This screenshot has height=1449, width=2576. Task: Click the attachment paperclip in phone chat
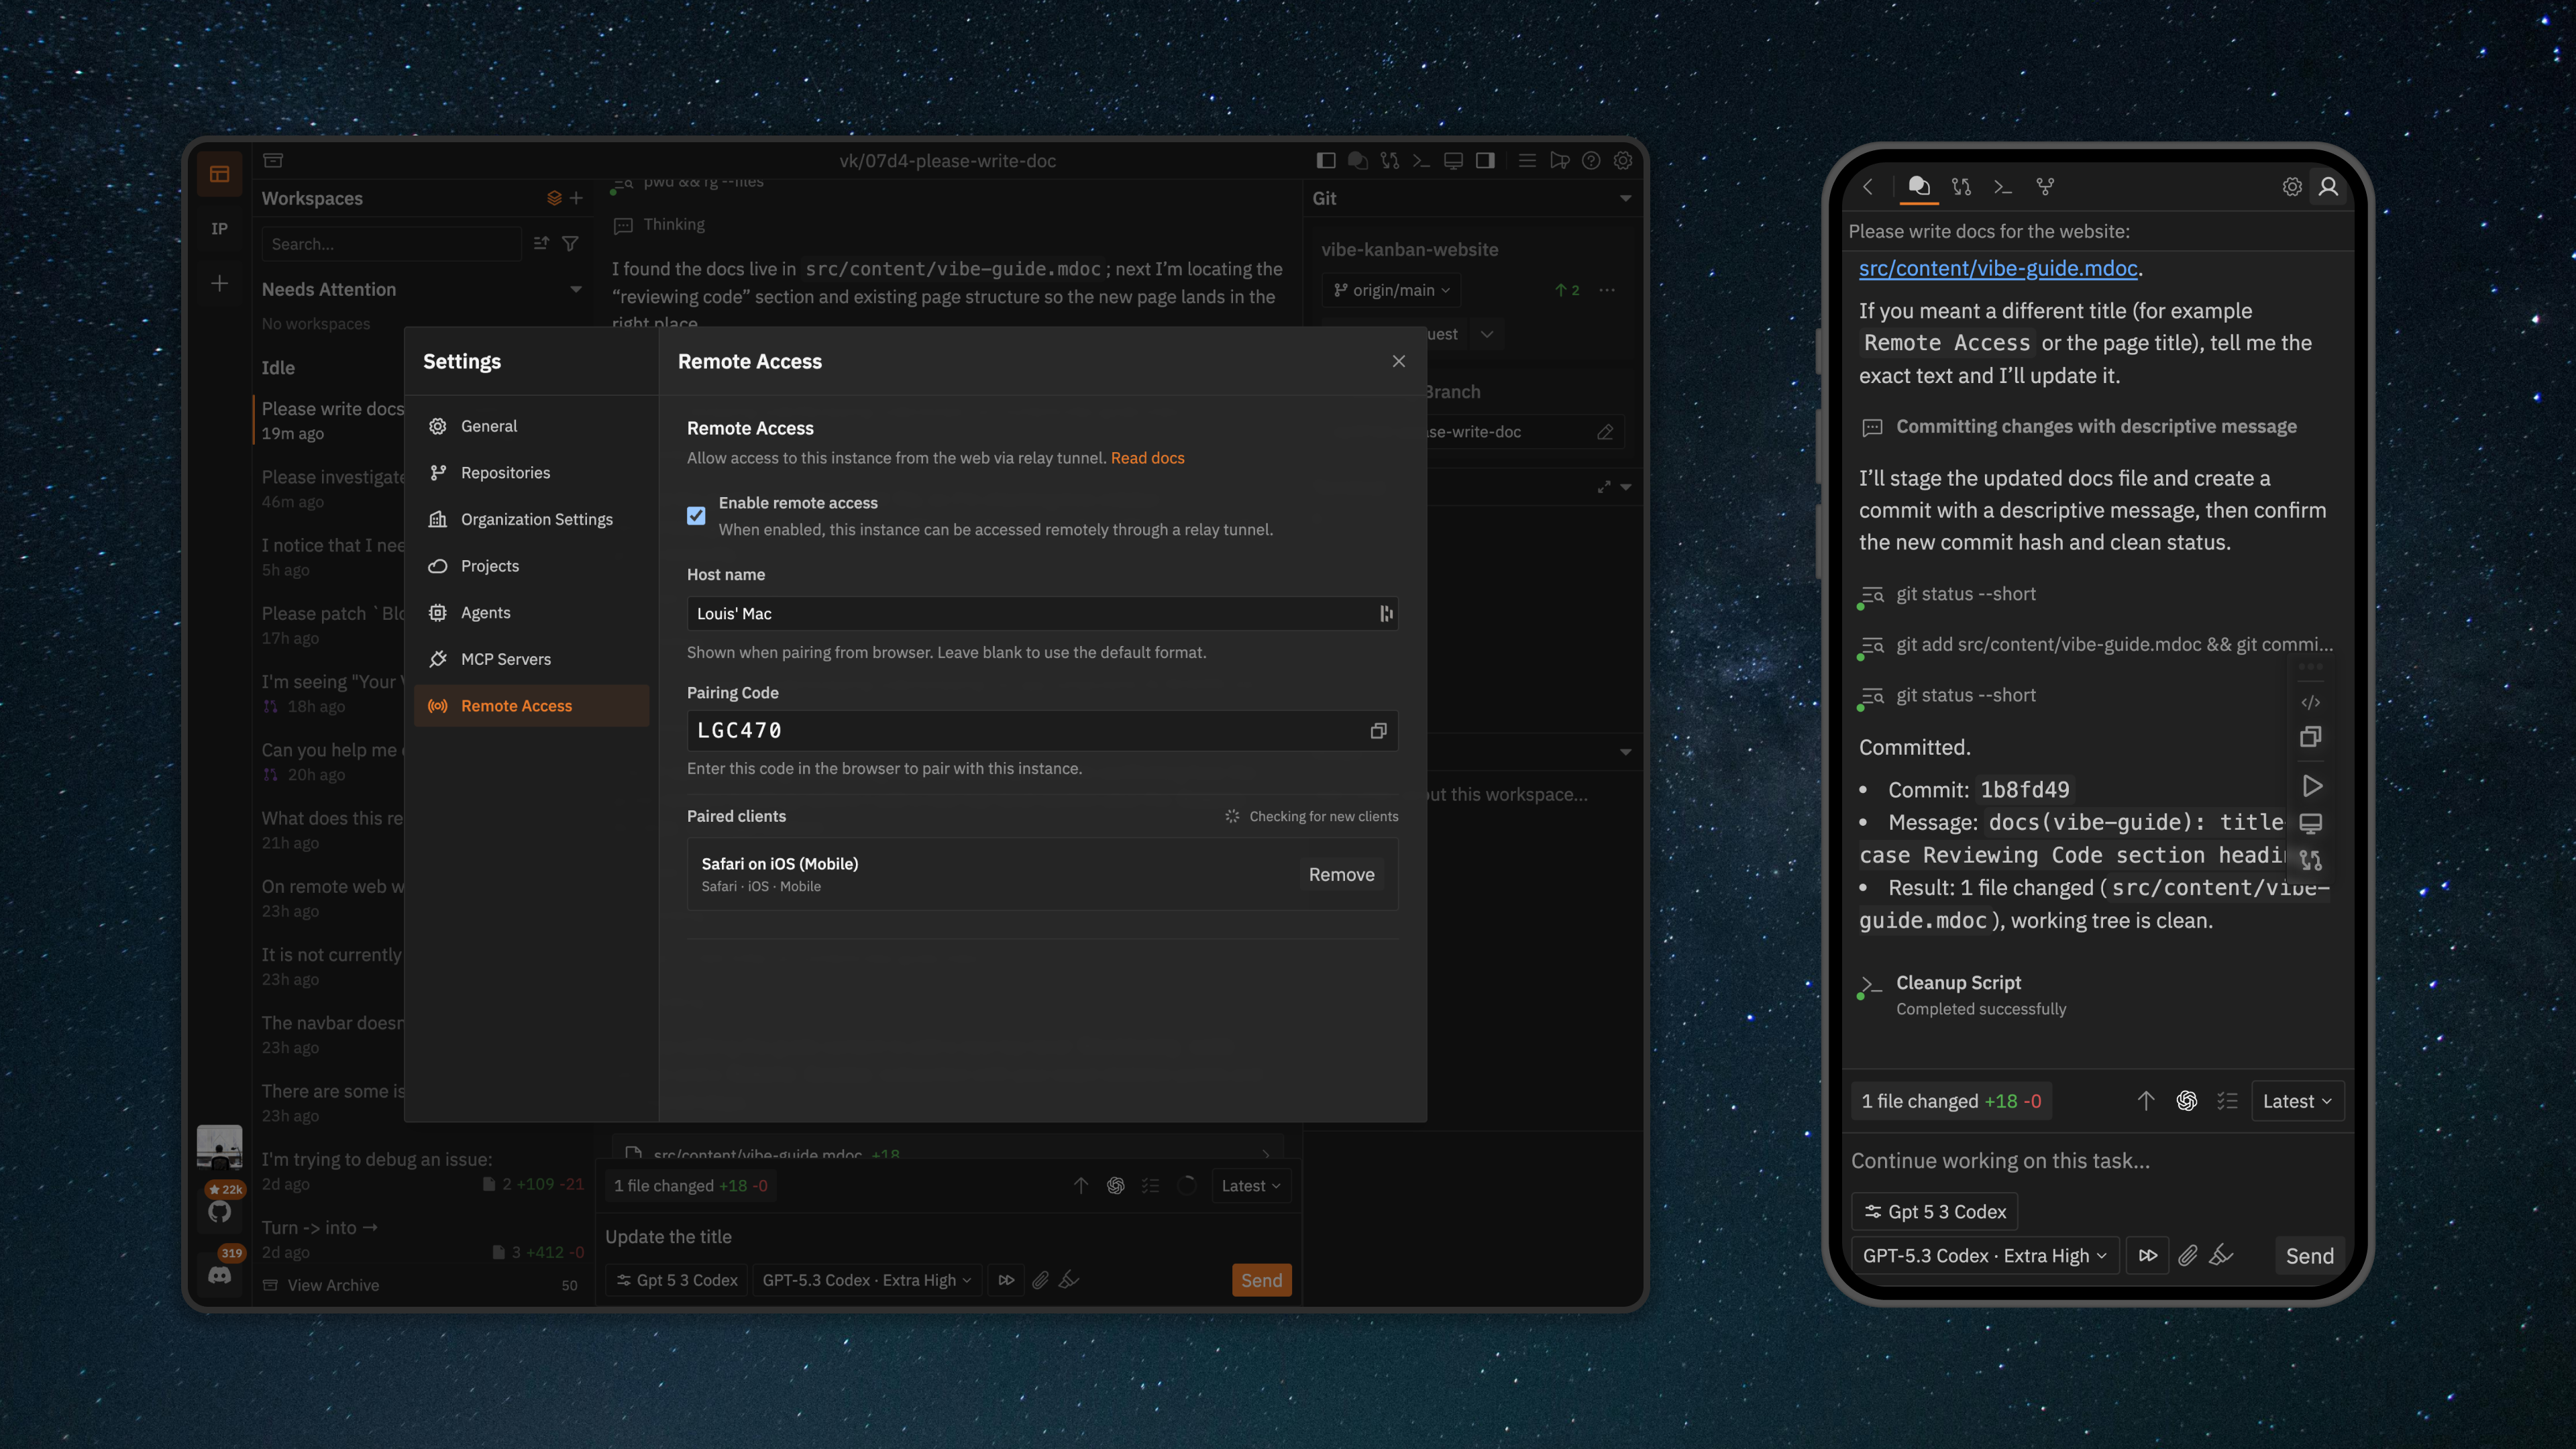tap(2187, 1255)
